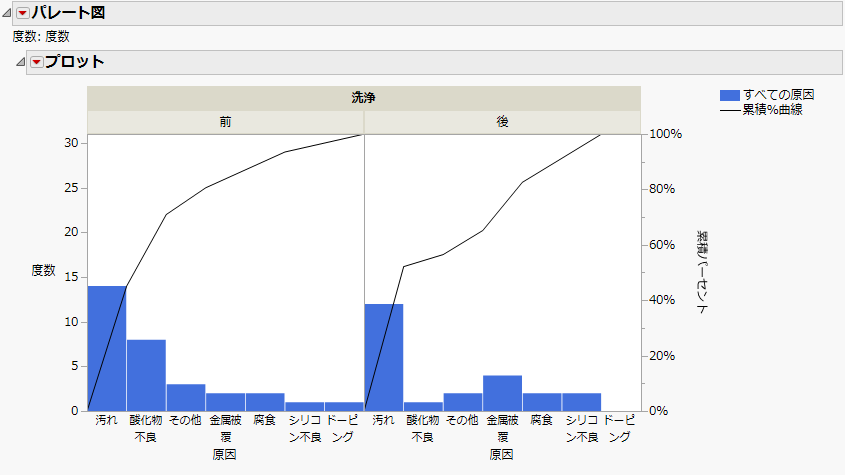This screenshot has height=475, width=845.
Task: Open the red triangle menu for プロット
Action: pos(37,62)
